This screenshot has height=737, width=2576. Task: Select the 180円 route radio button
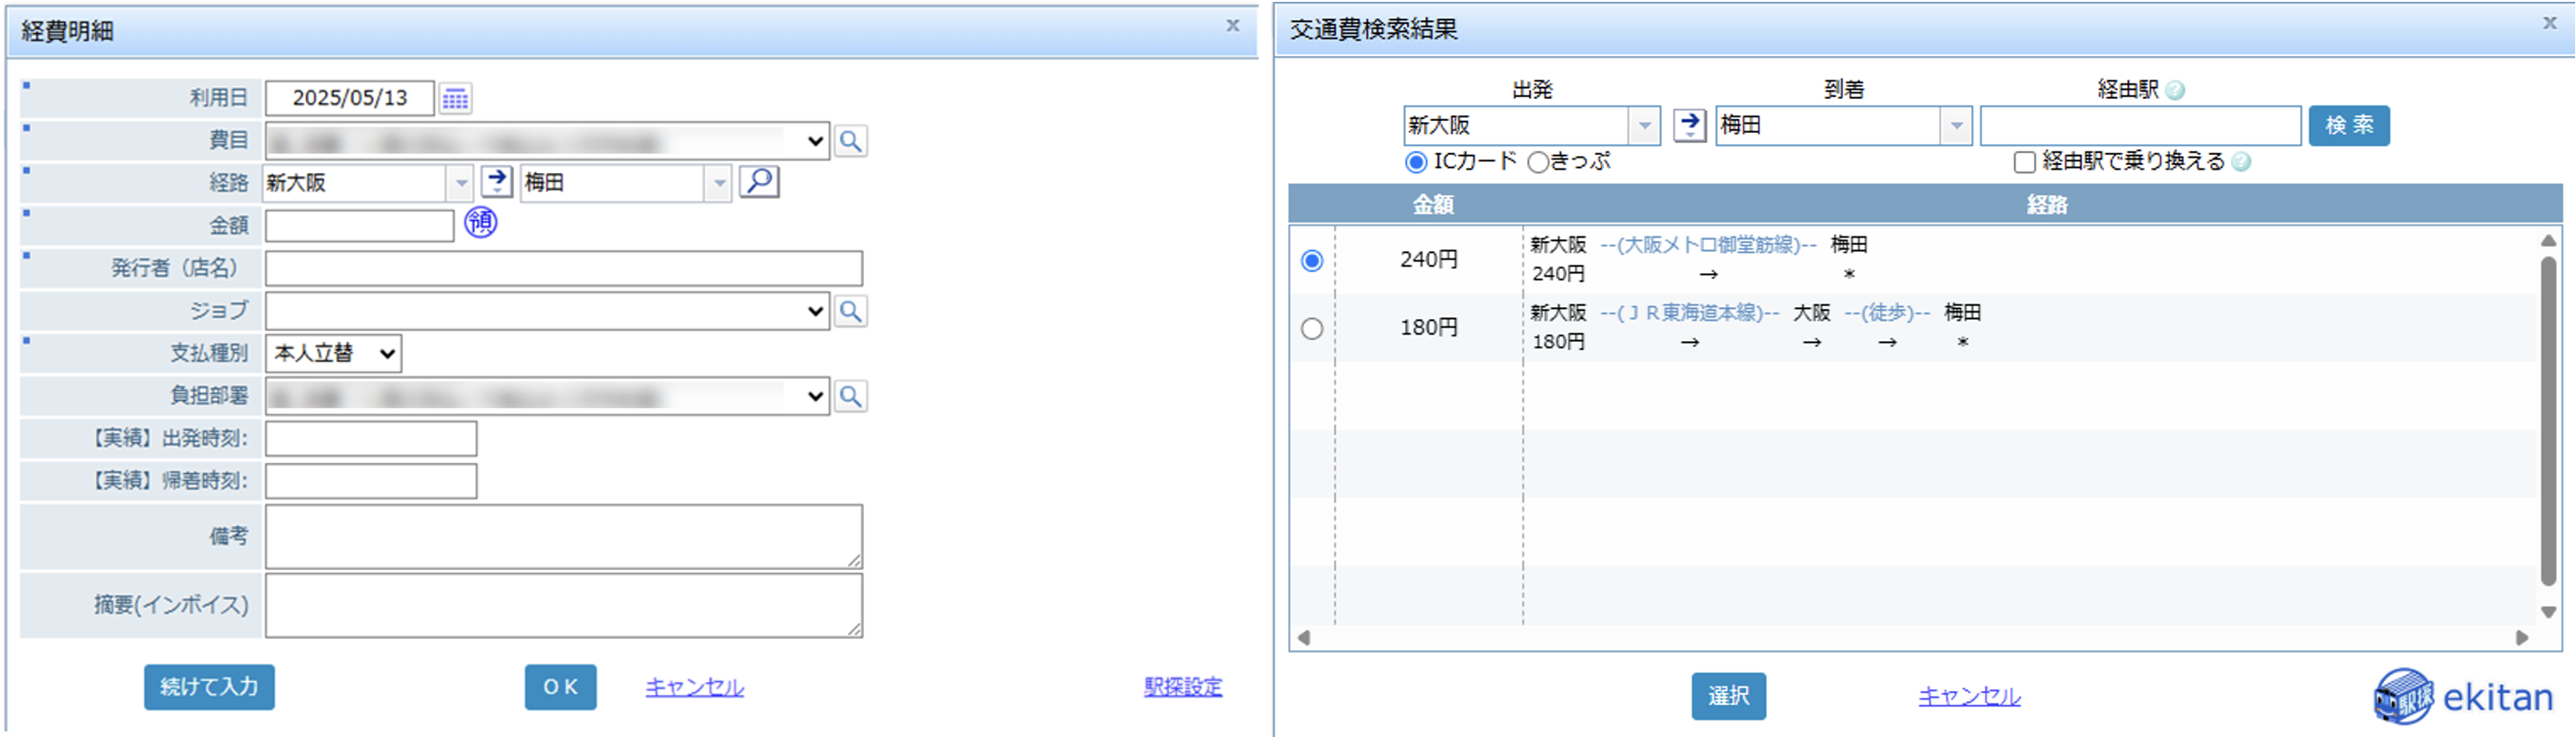coord(1311,328)
